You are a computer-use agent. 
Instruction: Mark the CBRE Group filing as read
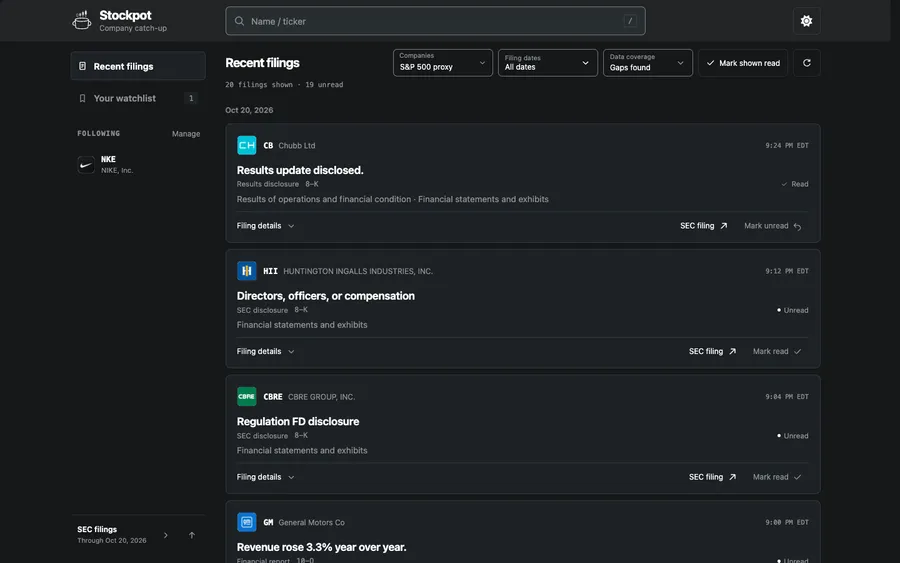click(x=777, y=477)
